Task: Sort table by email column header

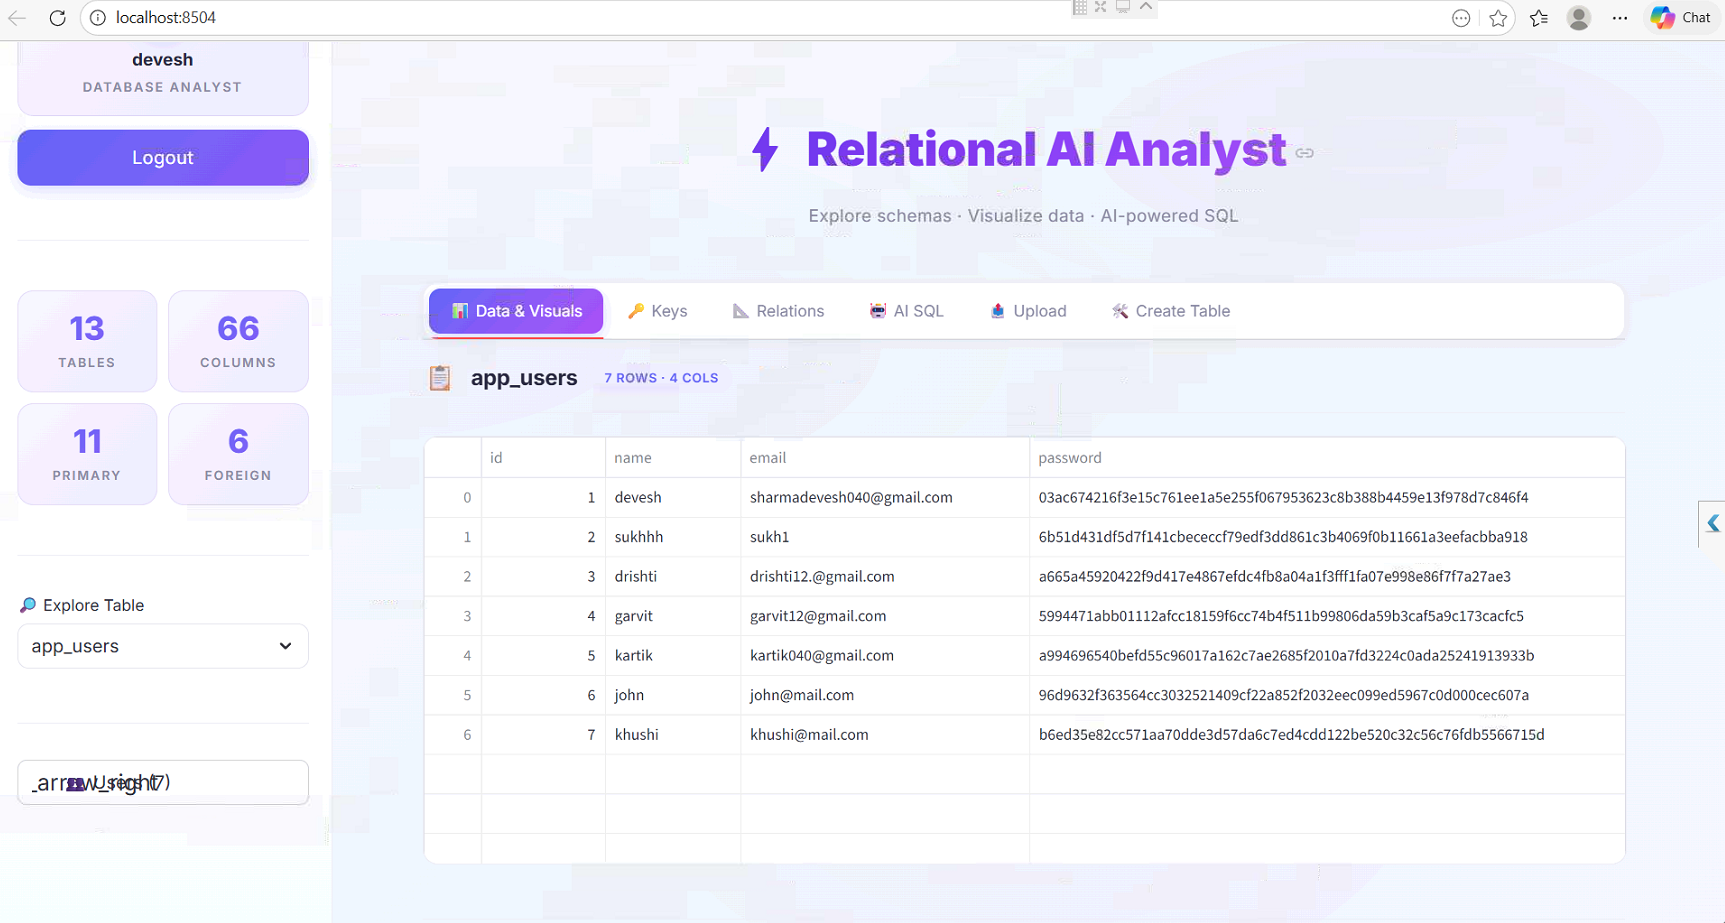Action: (885, 458)
